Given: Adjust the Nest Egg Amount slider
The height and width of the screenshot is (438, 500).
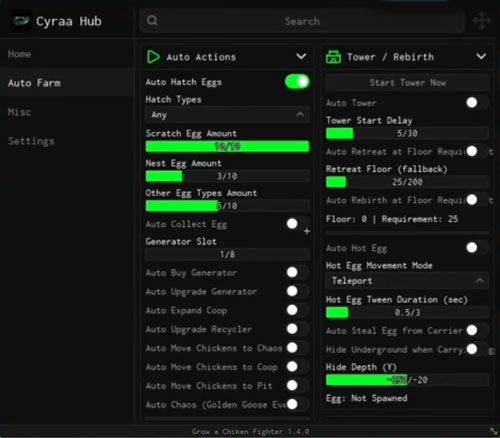Looking at the screenshot, I should [227, 176].
